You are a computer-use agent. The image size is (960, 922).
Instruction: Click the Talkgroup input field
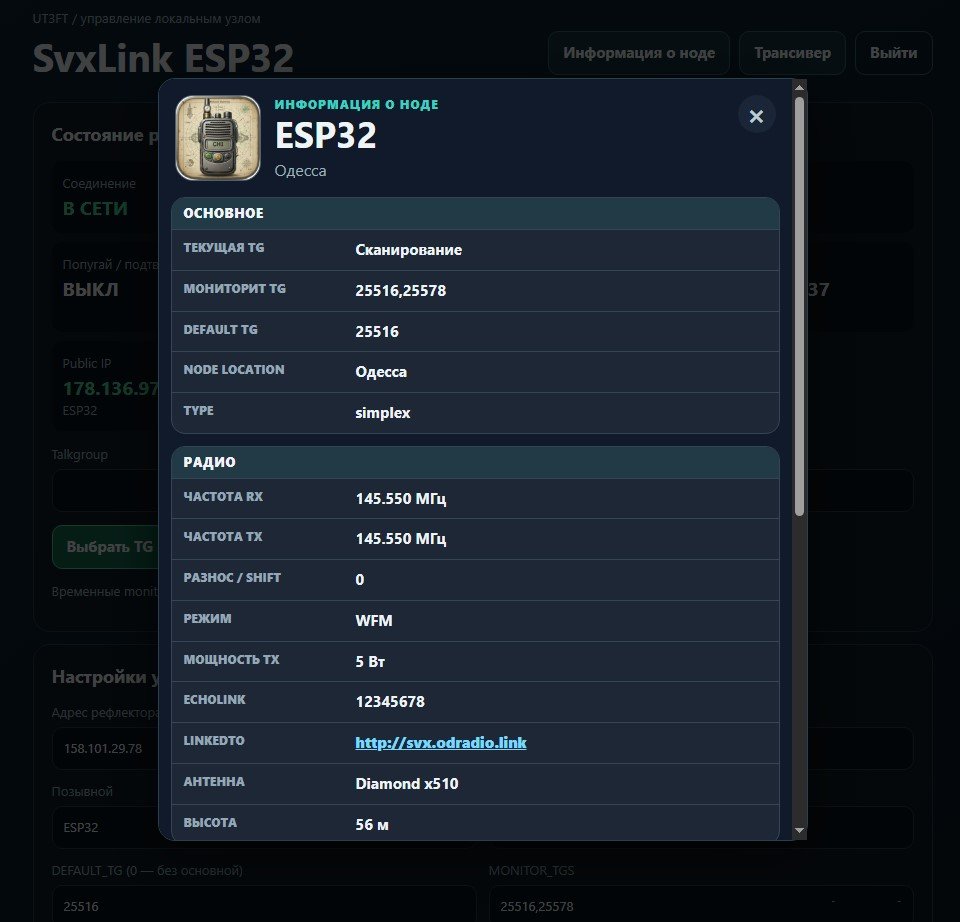click(x=105, y=490)
